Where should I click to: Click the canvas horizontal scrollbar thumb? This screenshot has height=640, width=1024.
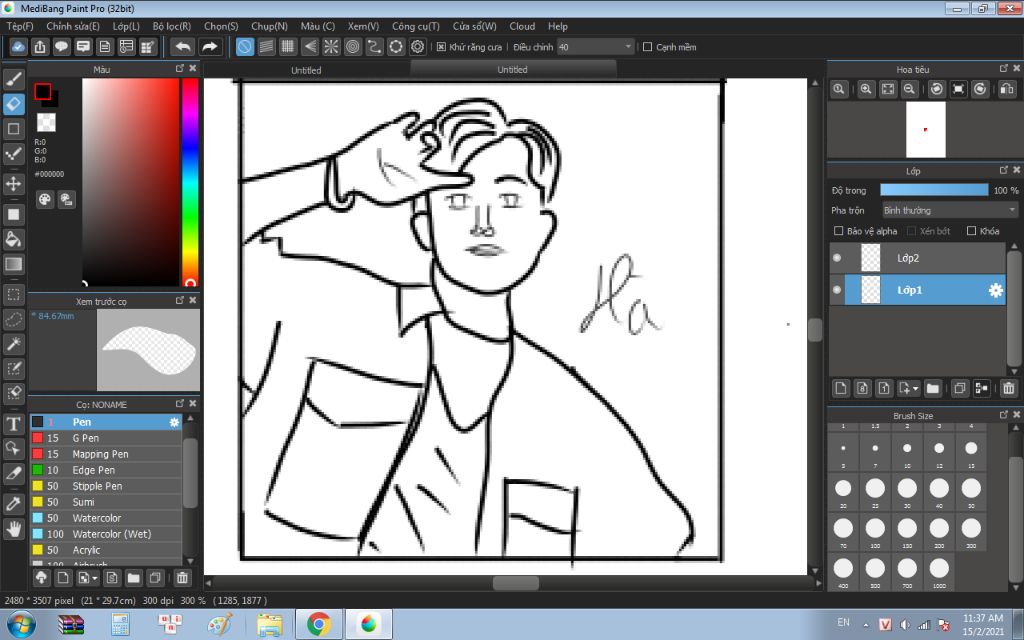(x=516, y=583)
